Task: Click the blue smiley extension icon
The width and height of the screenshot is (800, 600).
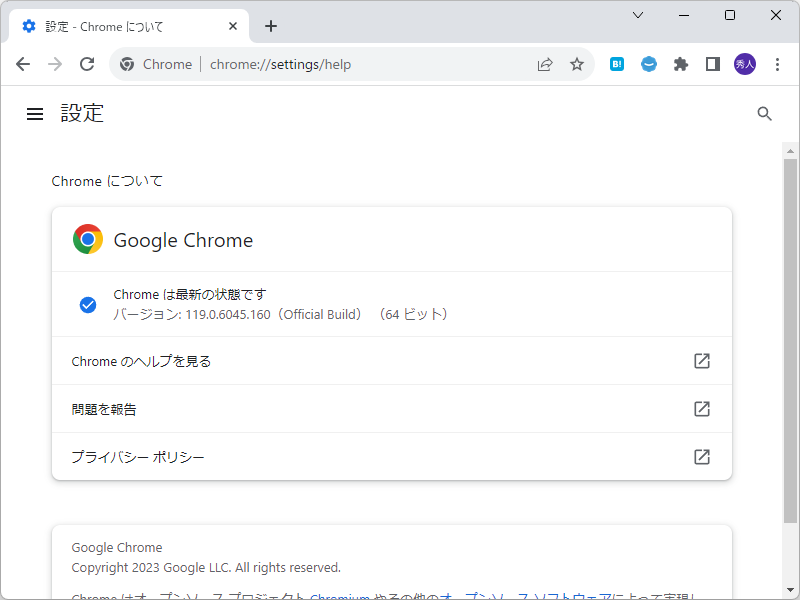Action: [649, 63]
